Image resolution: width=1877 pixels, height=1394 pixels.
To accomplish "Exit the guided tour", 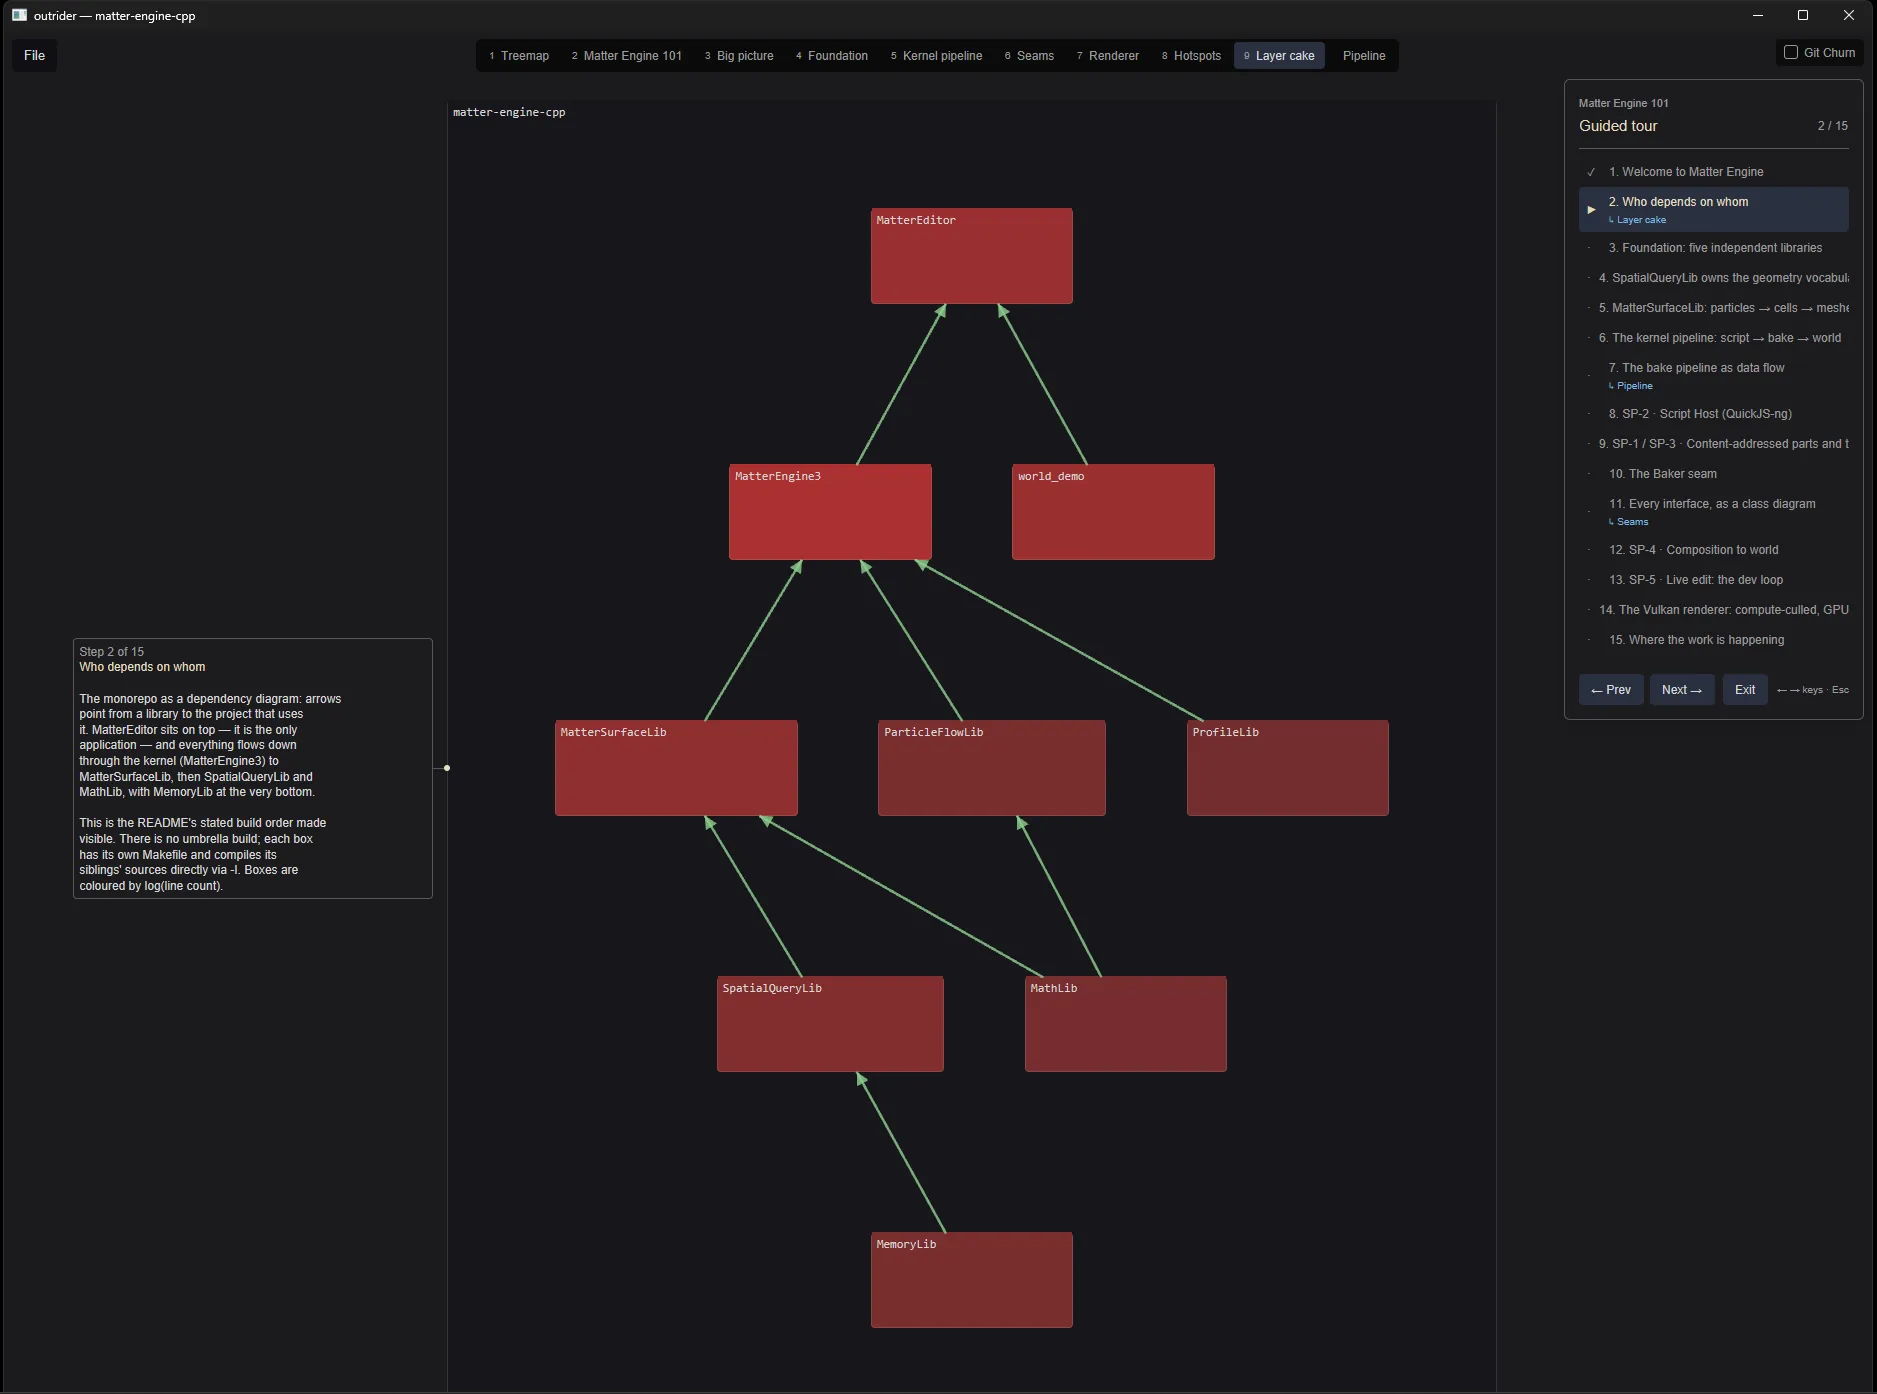I will click(1745, 690).
